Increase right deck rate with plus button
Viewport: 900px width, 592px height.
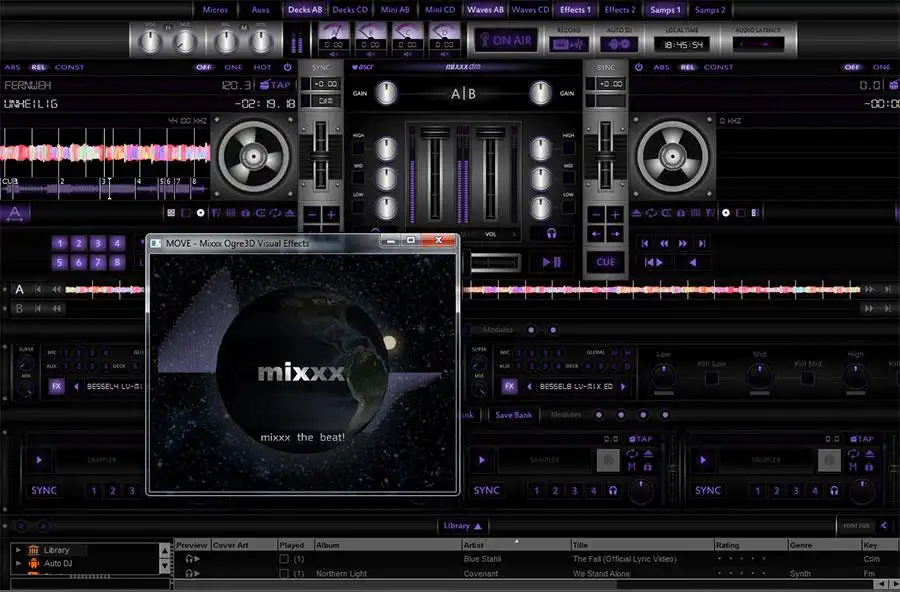615,215
